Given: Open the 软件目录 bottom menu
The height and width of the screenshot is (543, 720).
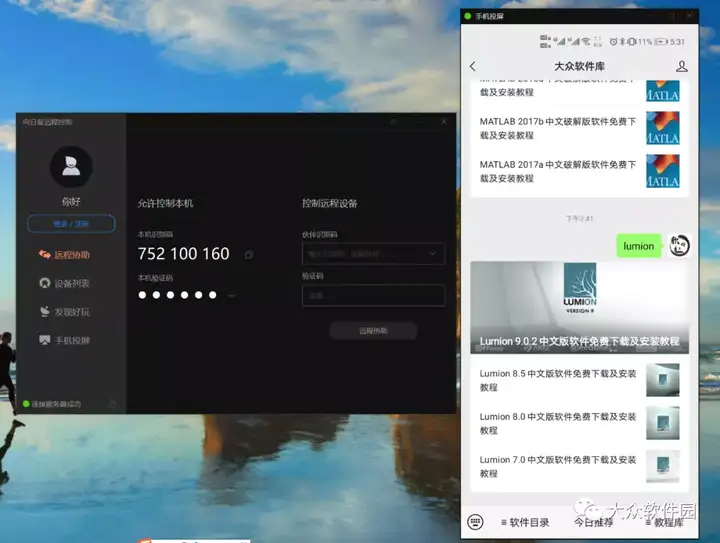Looking at the screenshot, I should [525, 522].
